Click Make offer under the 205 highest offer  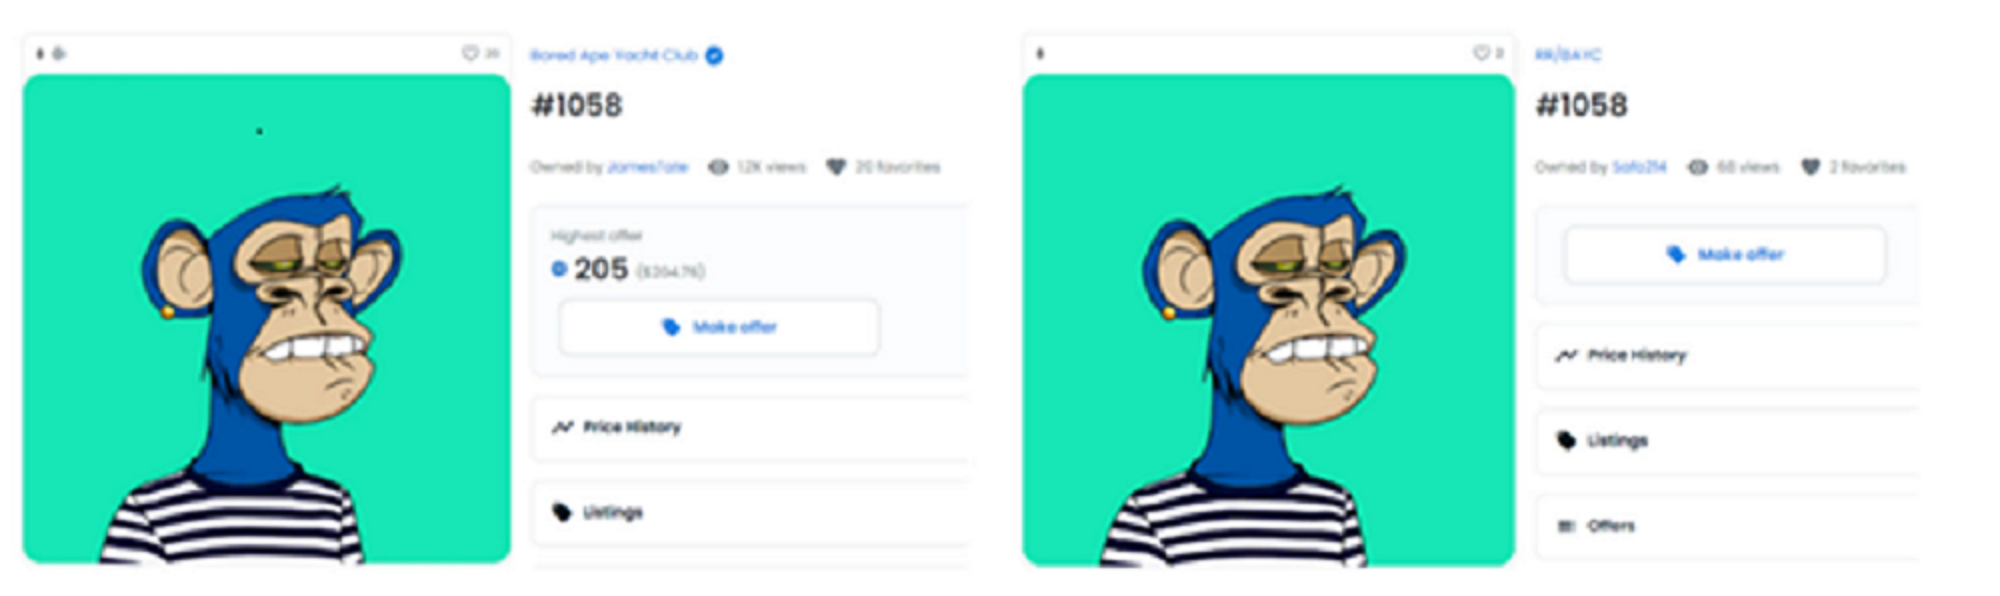click(x=719, y=327)
